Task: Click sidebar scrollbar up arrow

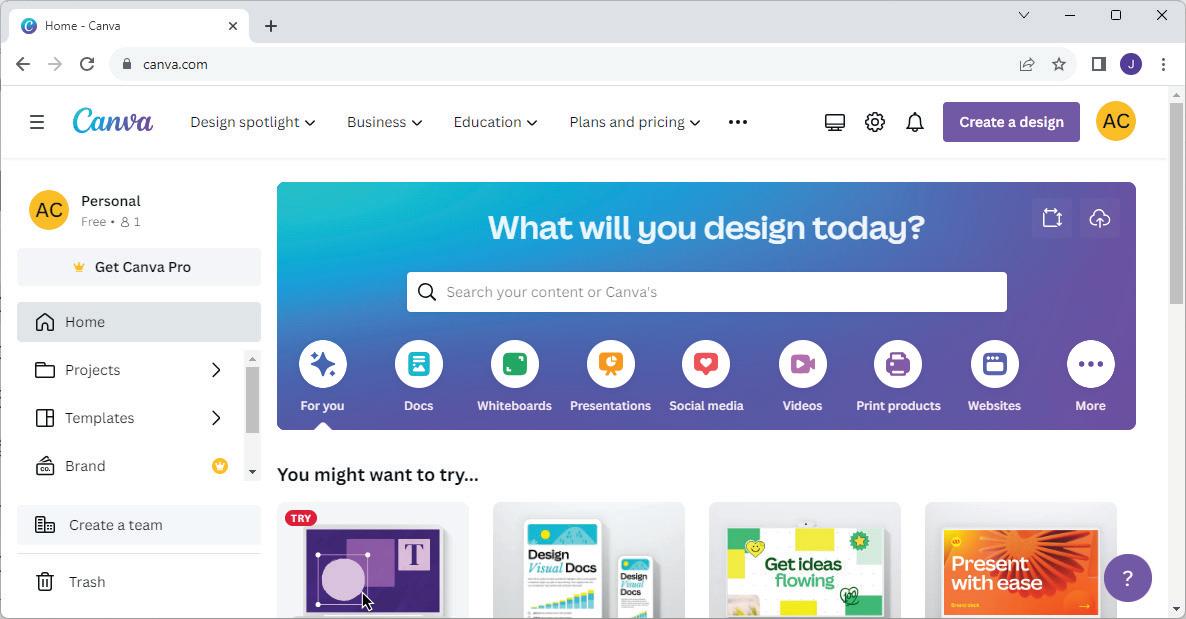Action: (253, 358)
